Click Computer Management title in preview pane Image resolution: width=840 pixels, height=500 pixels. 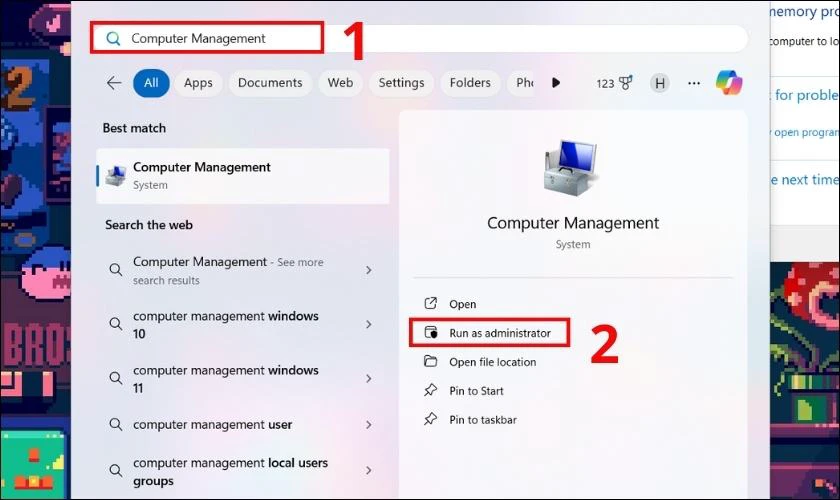[573, 223]
